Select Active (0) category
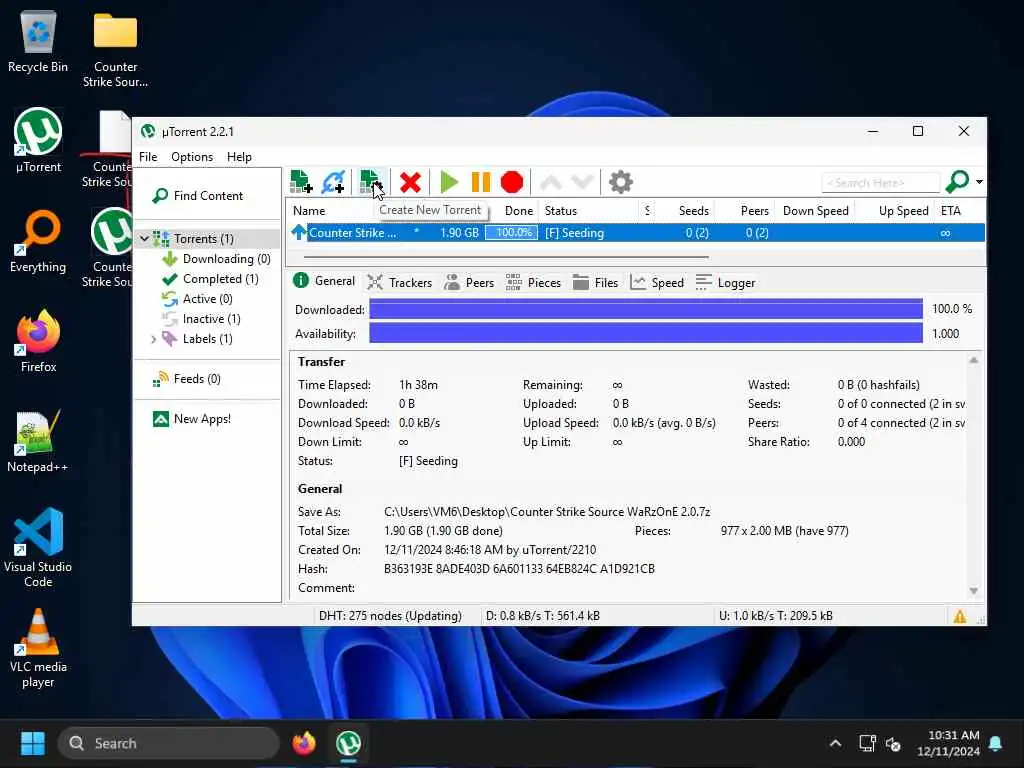The image size is (1024, 768). coord(207,299)
